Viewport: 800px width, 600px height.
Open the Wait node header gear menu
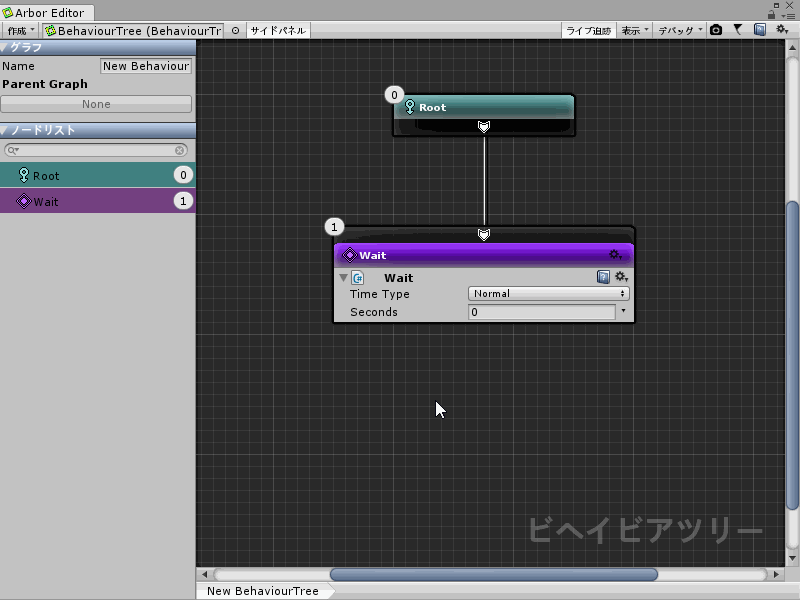point(616,255)
